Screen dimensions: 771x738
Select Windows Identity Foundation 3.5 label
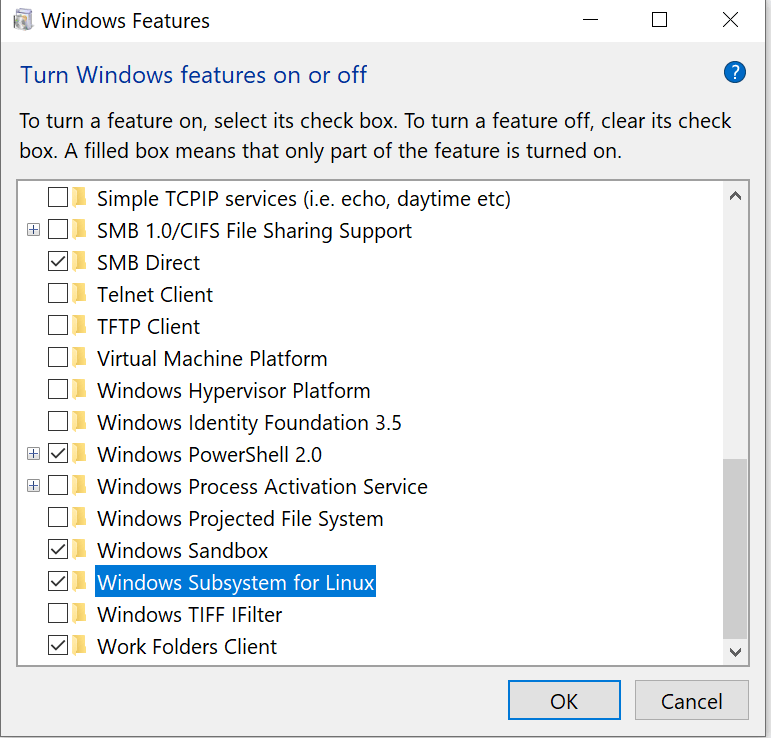(249, 423)
